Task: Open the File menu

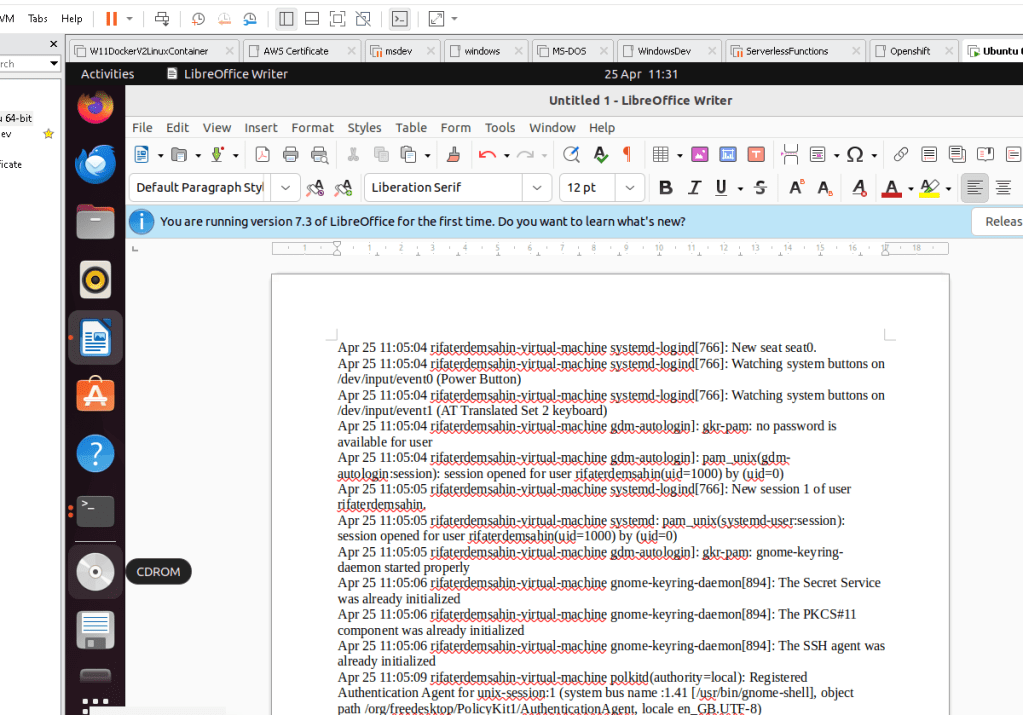Action: (x=142, y=128)
